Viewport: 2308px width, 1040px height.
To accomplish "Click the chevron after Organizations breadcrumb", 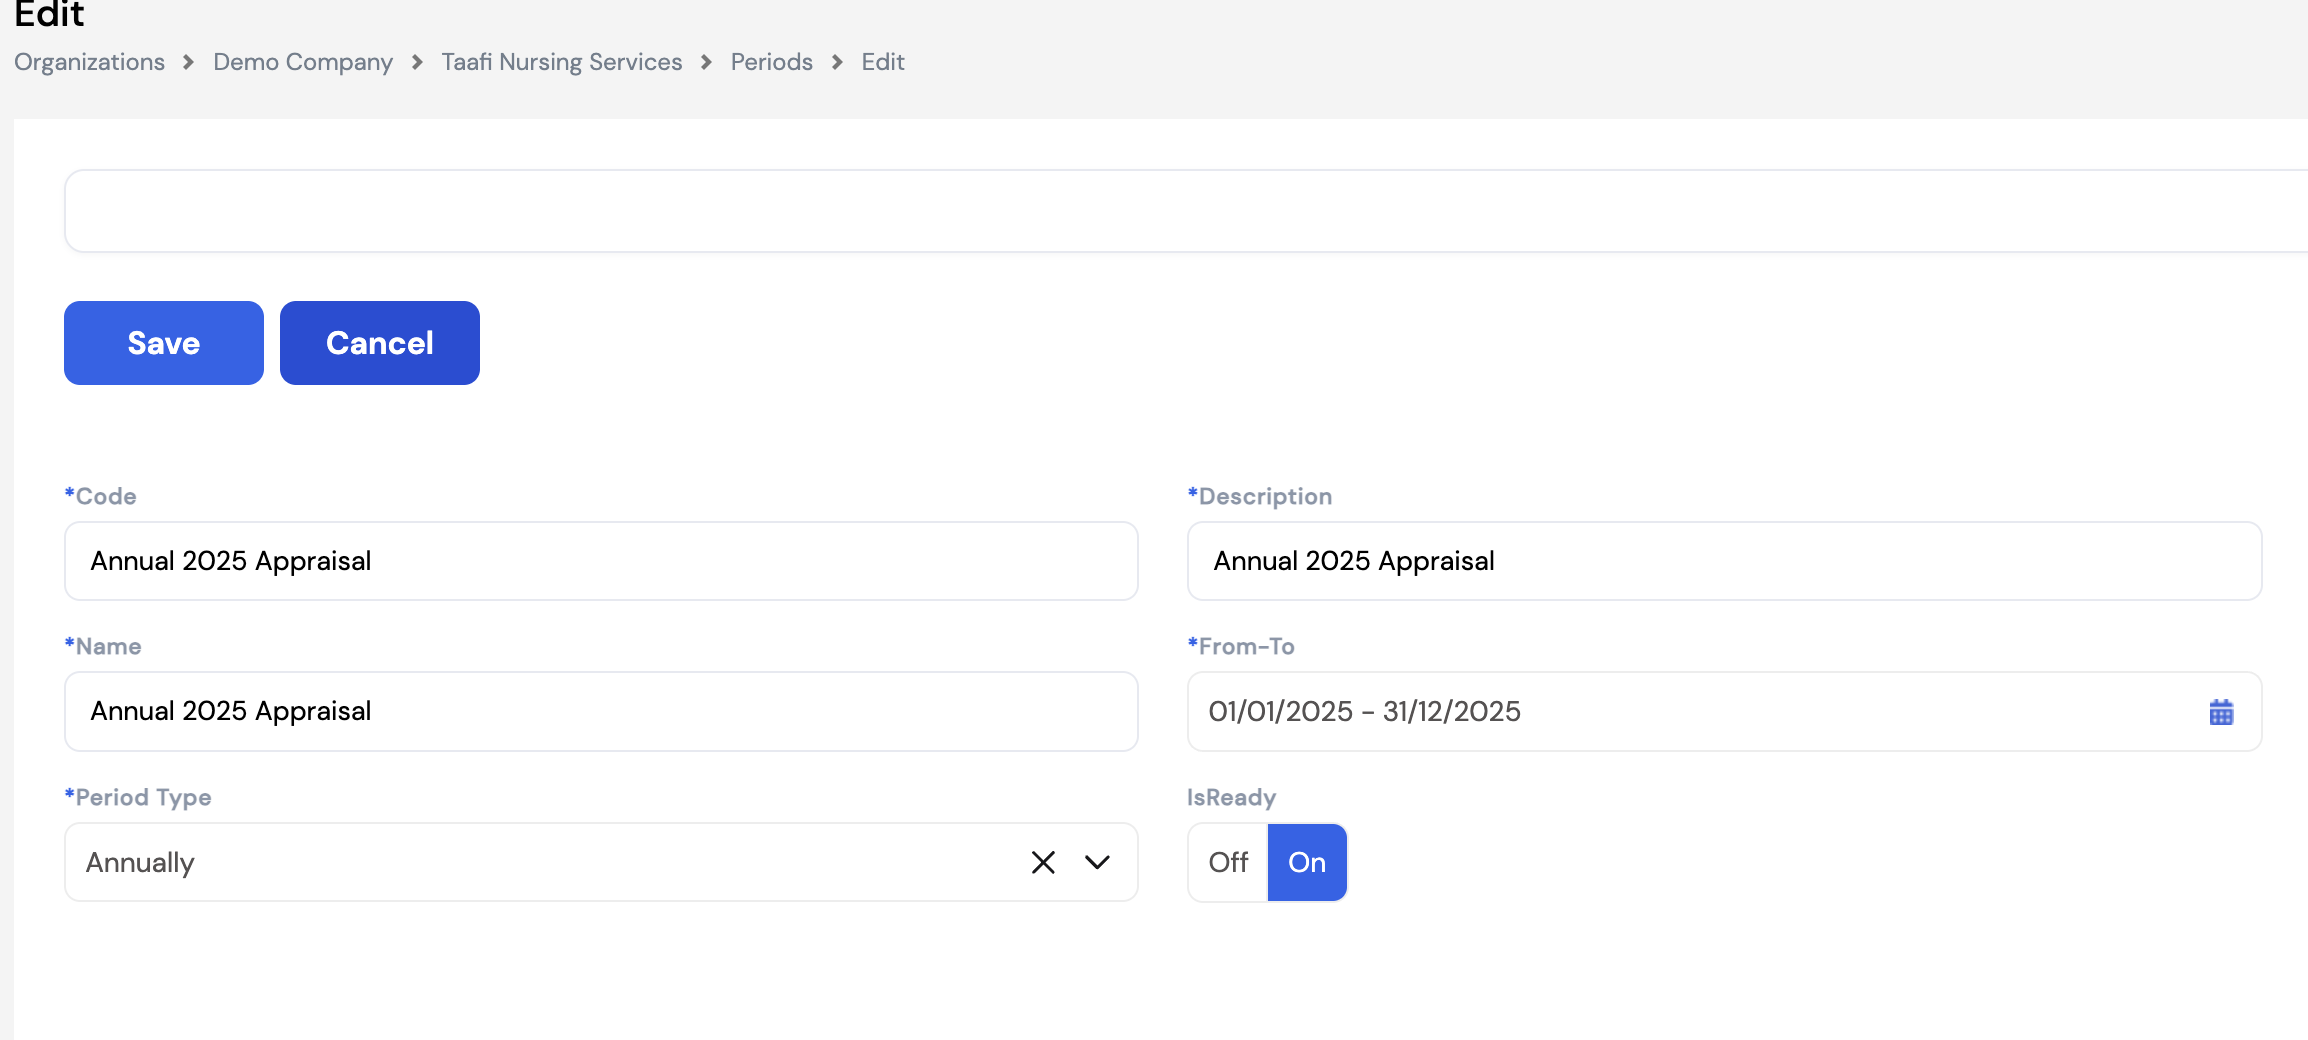I will (x=188, y=62).
